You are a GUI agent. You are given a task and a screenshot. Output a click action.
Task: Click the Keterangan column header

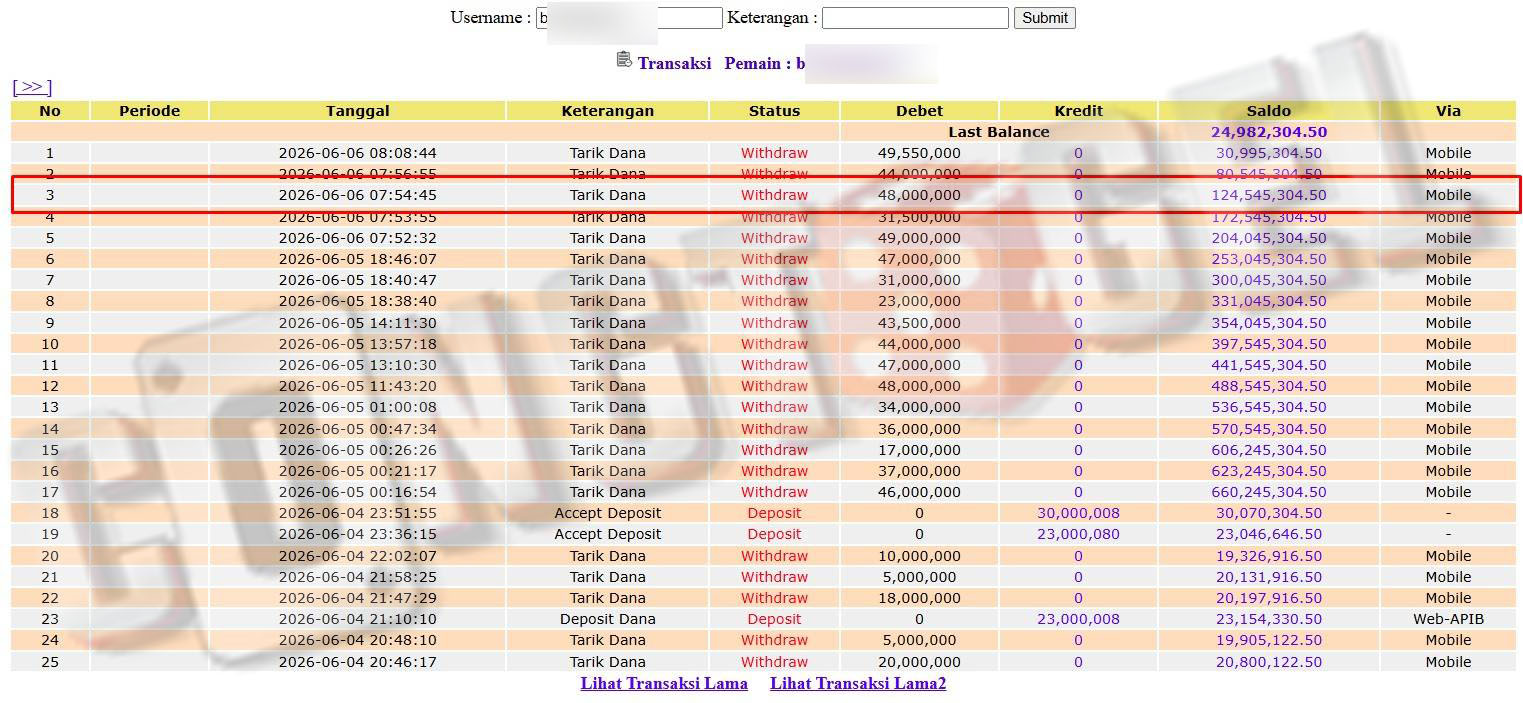tap(608, 111)
